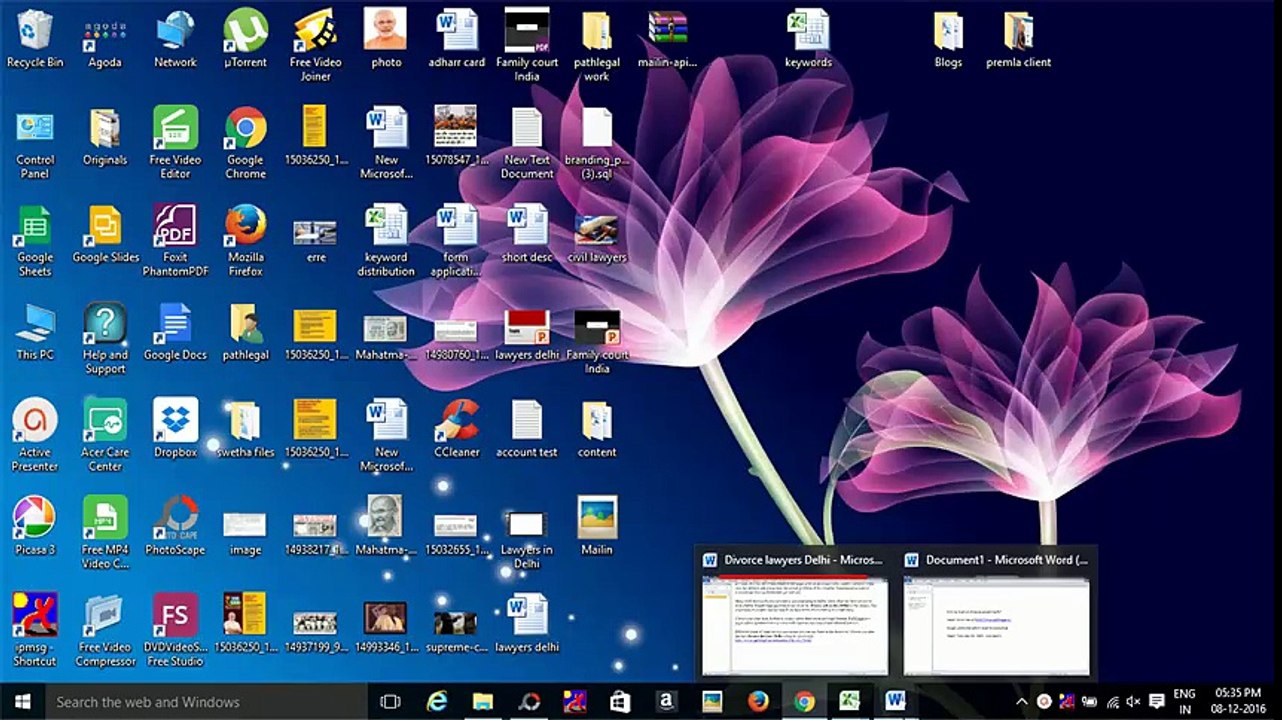Select the photo image file
This screenshot has width=1282, height=720.
[x=386, y=40]
